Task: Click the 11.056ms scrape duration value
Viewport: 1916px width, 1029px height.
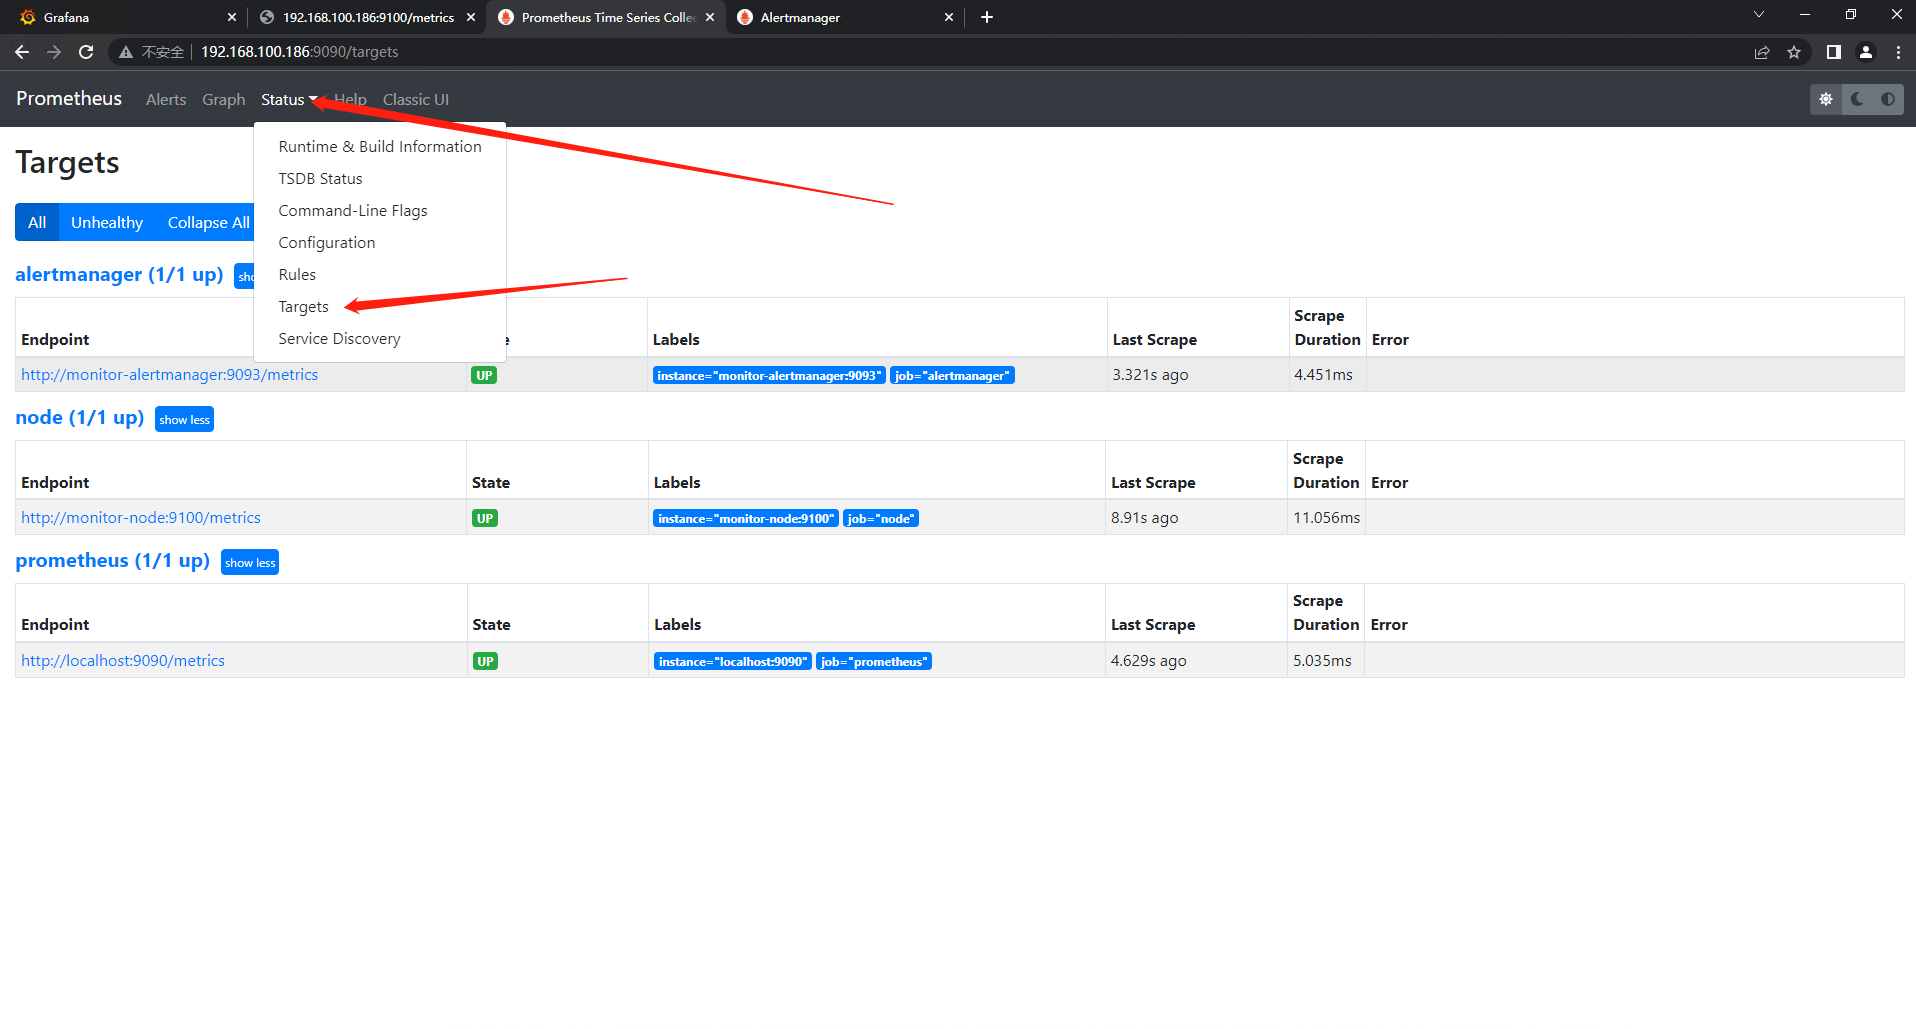Action: 1326,517
